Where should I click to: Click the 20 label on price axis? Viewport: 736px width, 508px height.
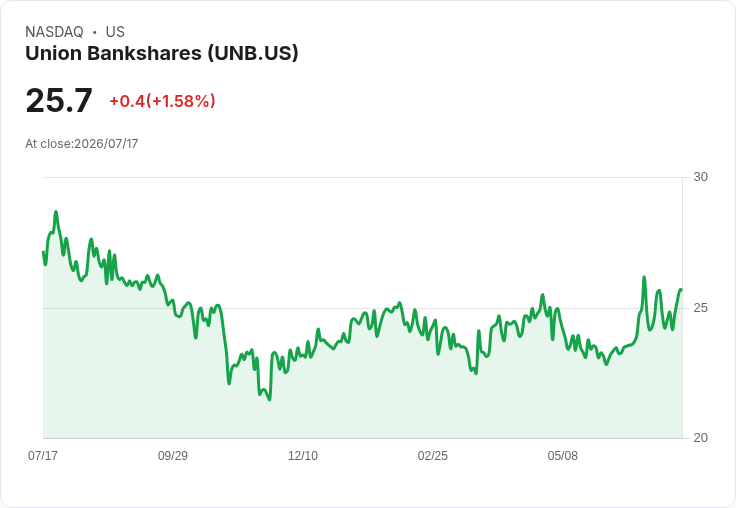[700, 438]
